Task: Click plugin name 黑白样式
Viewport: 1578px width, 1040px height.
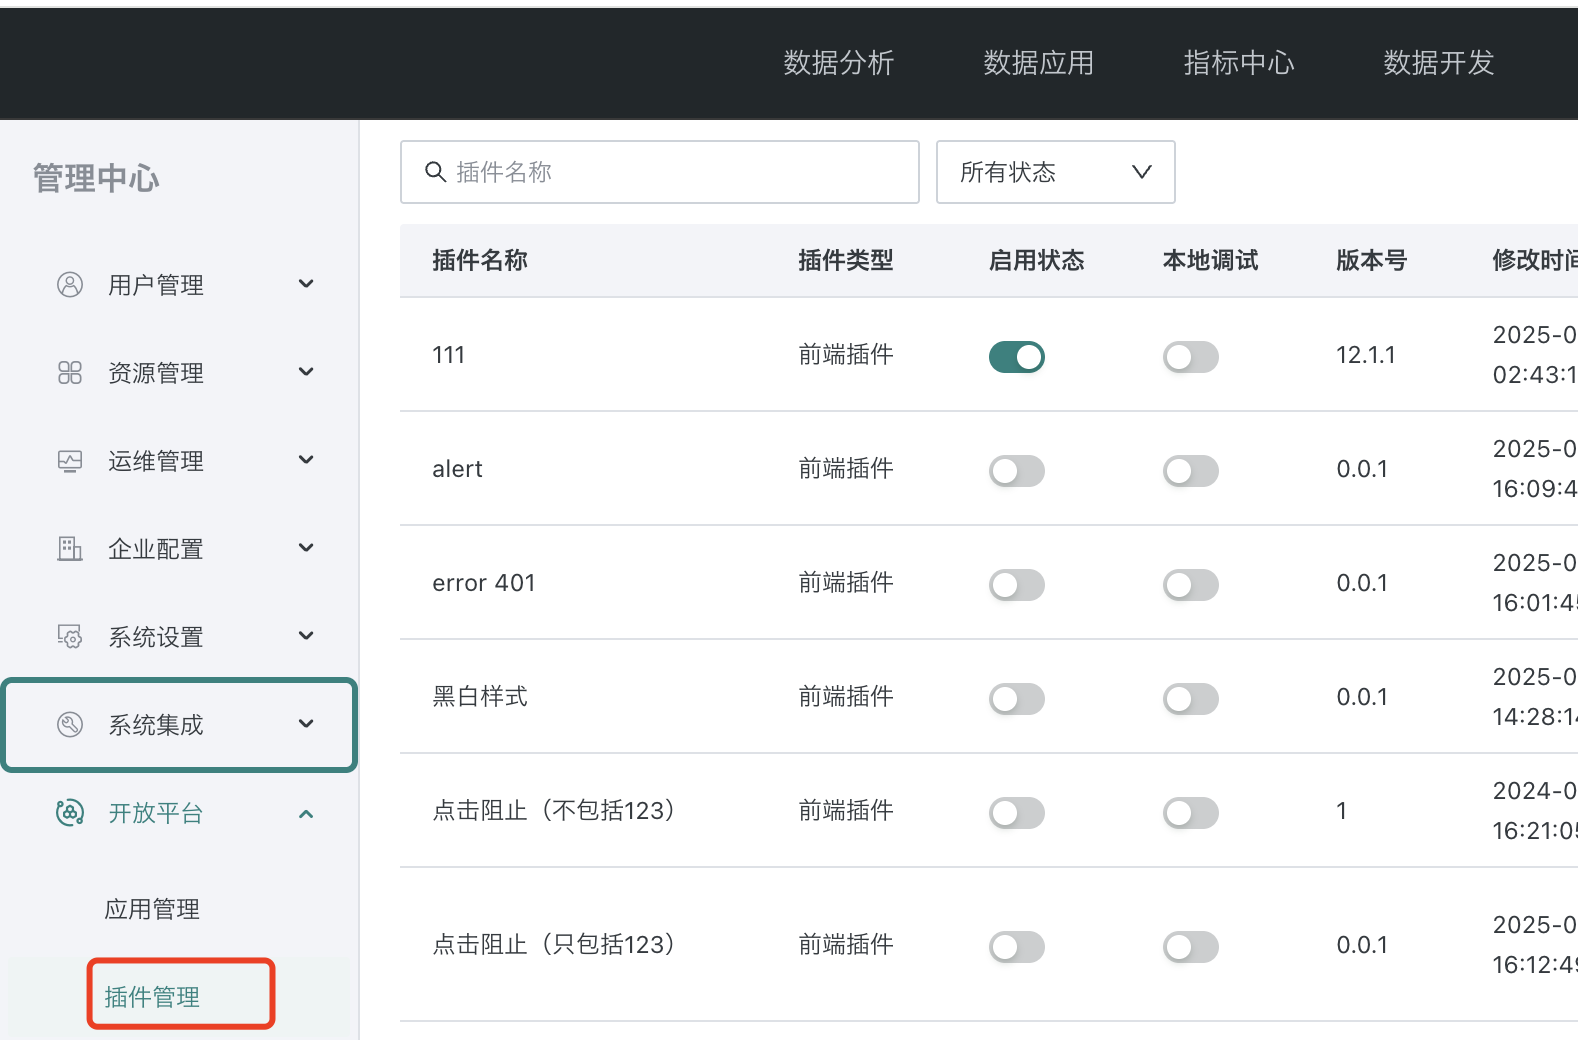Action: tap(480, 697)
